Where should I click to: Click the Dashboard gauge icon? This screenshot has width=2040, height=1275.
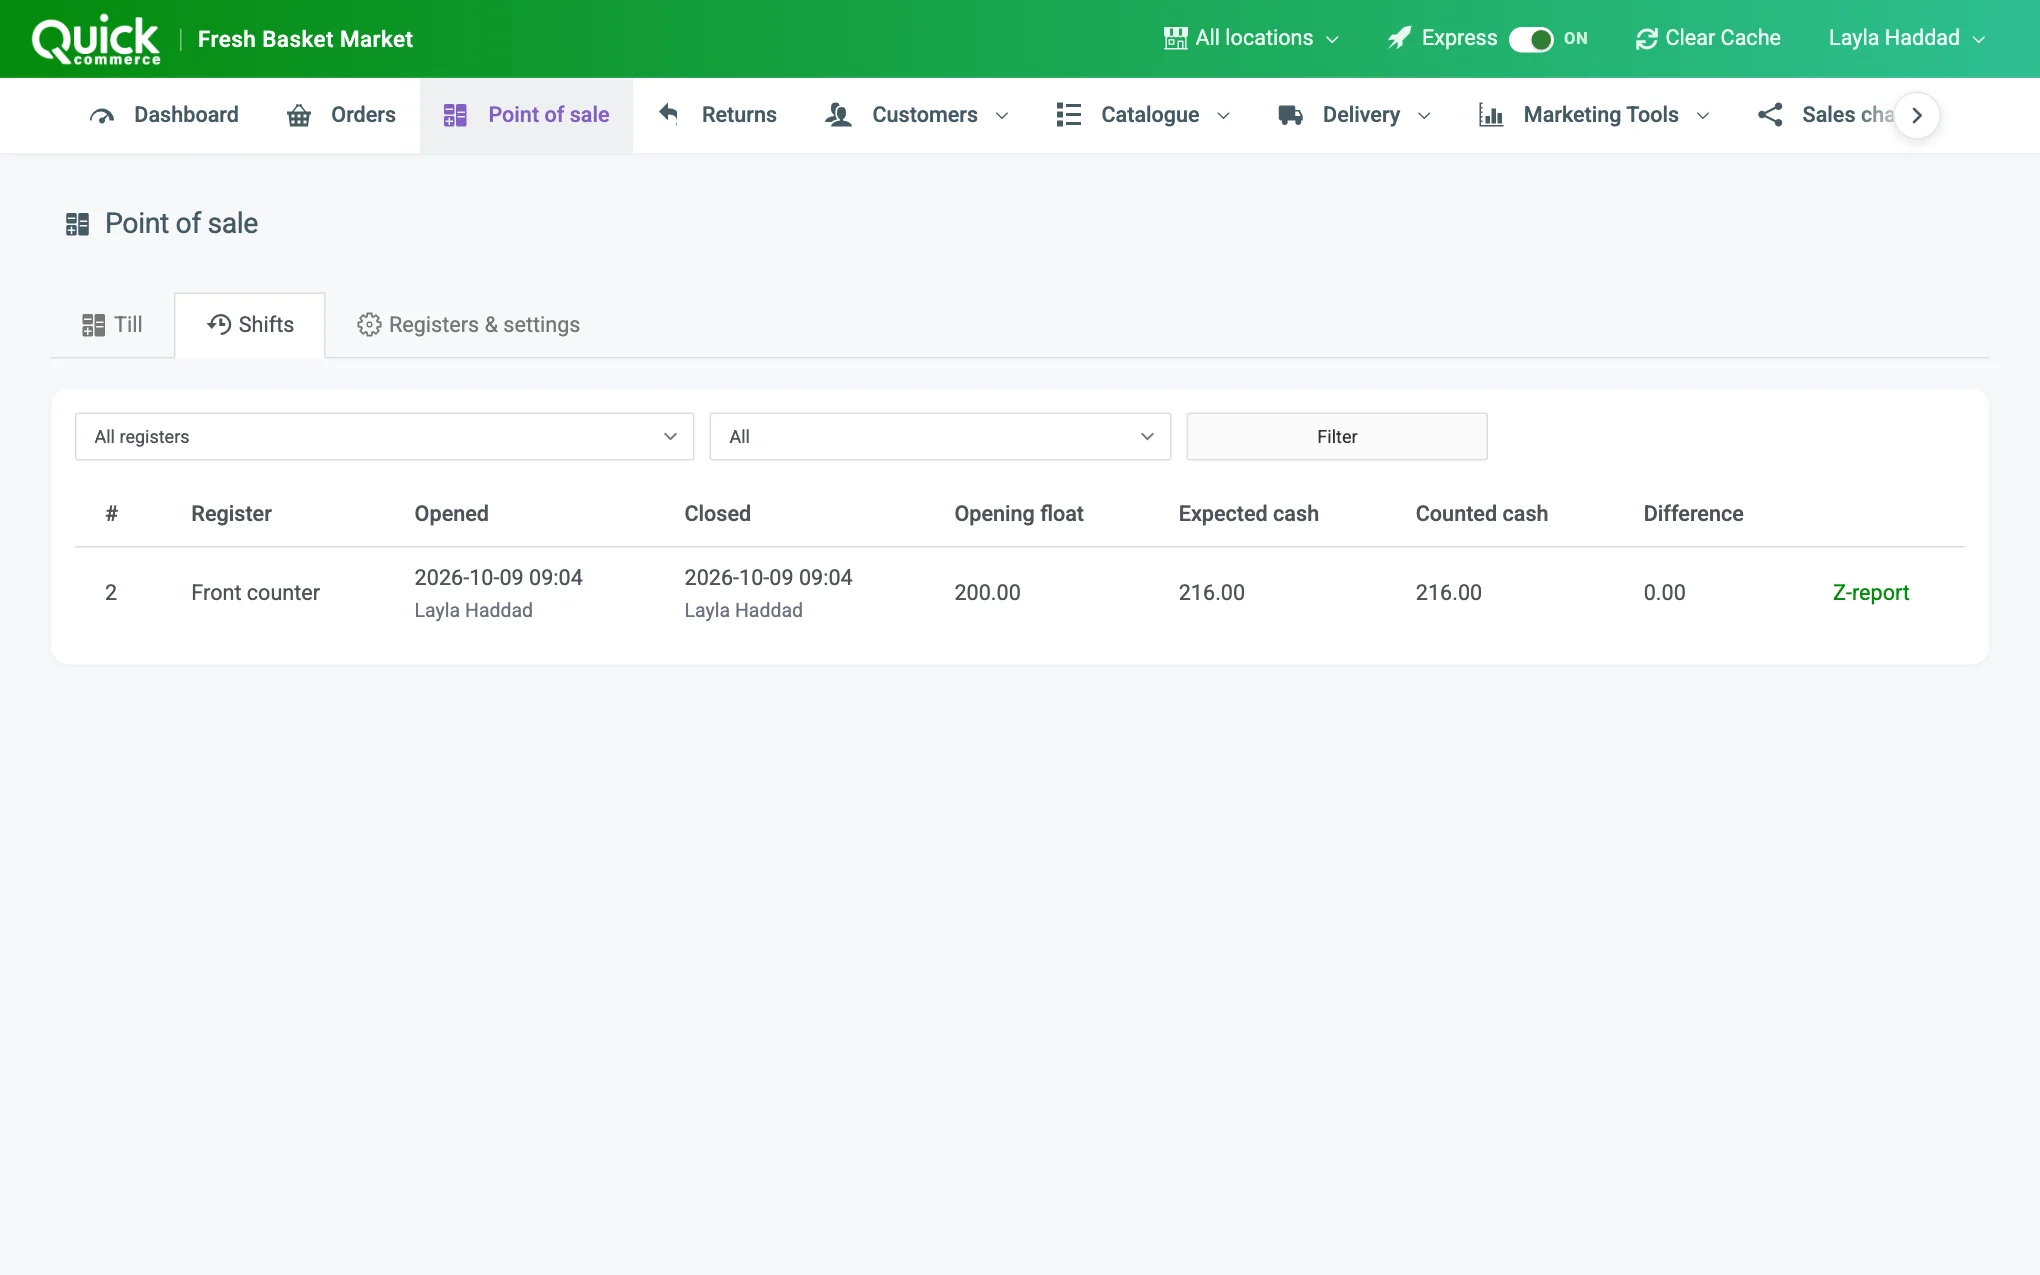102,116
